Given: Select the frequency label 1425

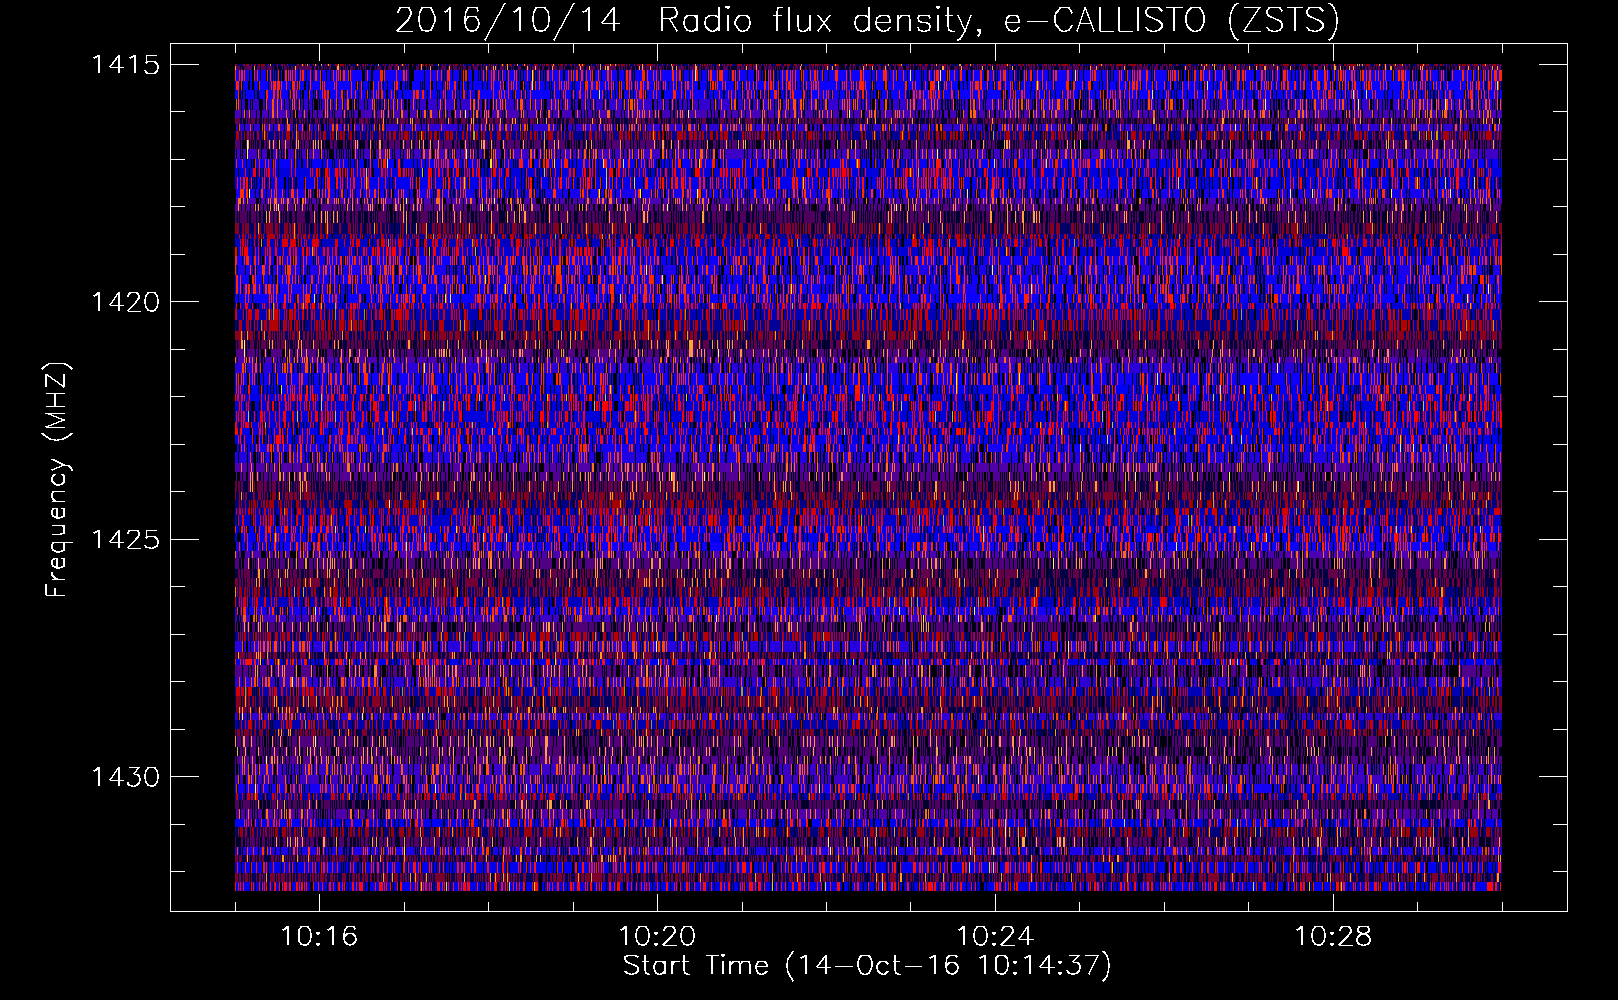Looking at the screenshot, I should coord(125,540).
